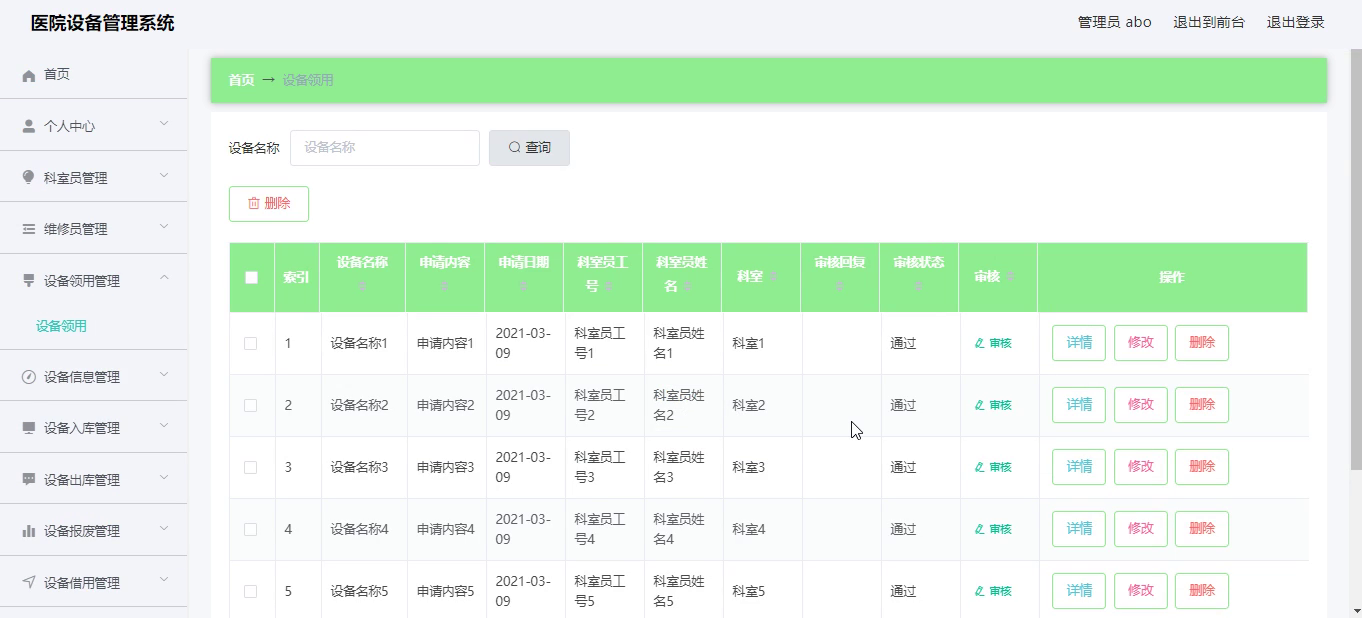
Task: Click the icon next to 设备领用管理
Action: [x=29, y=280]
